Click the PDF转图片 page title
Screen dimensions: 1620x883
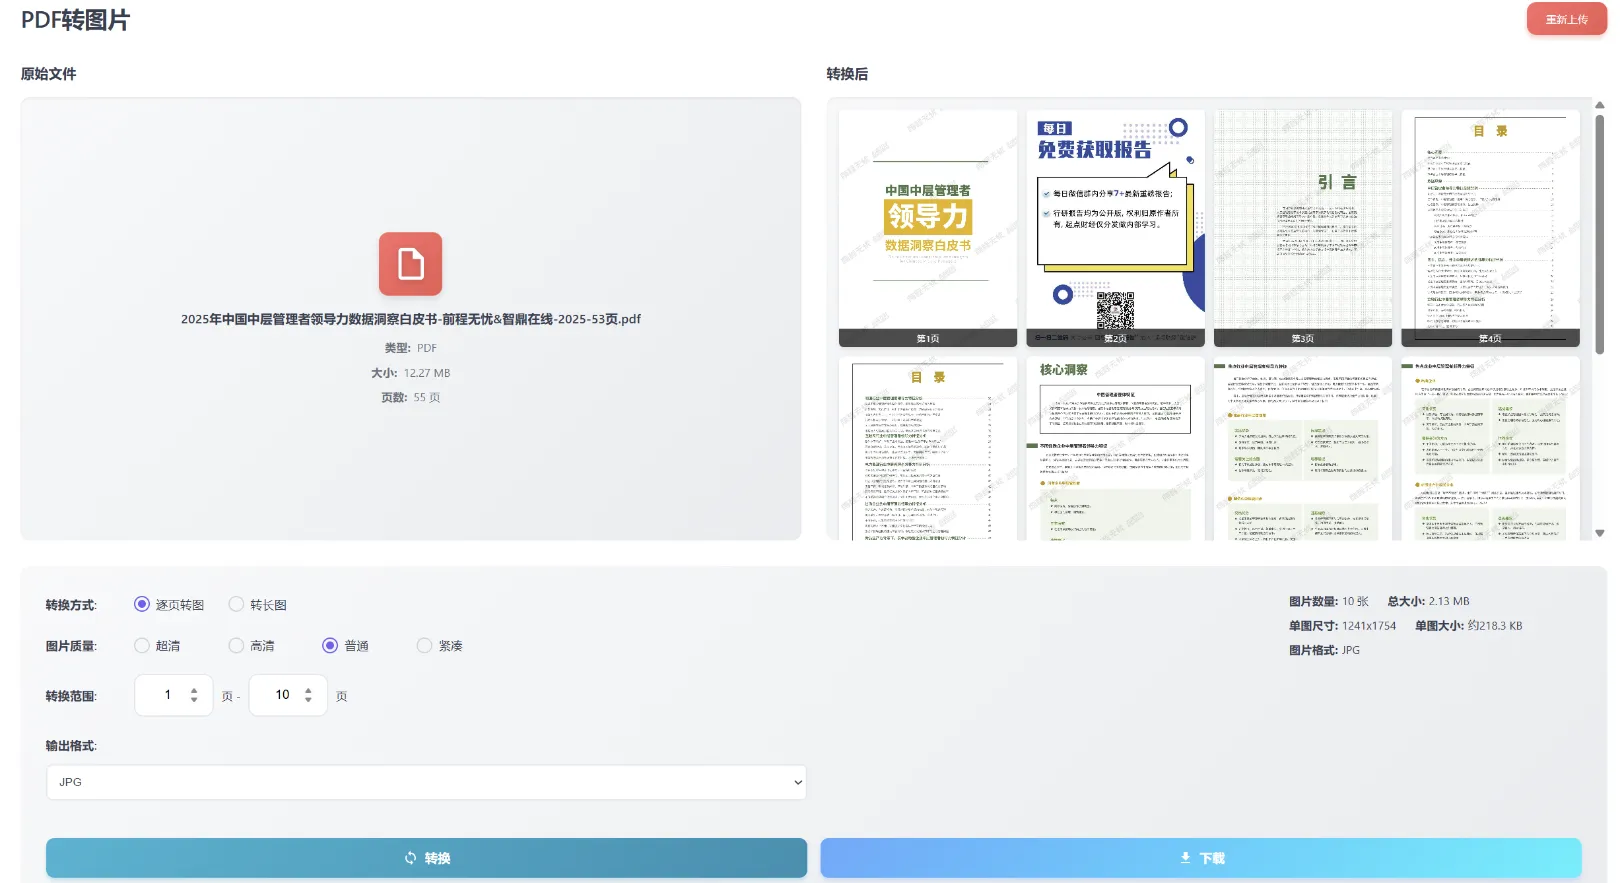click(75, 20)
